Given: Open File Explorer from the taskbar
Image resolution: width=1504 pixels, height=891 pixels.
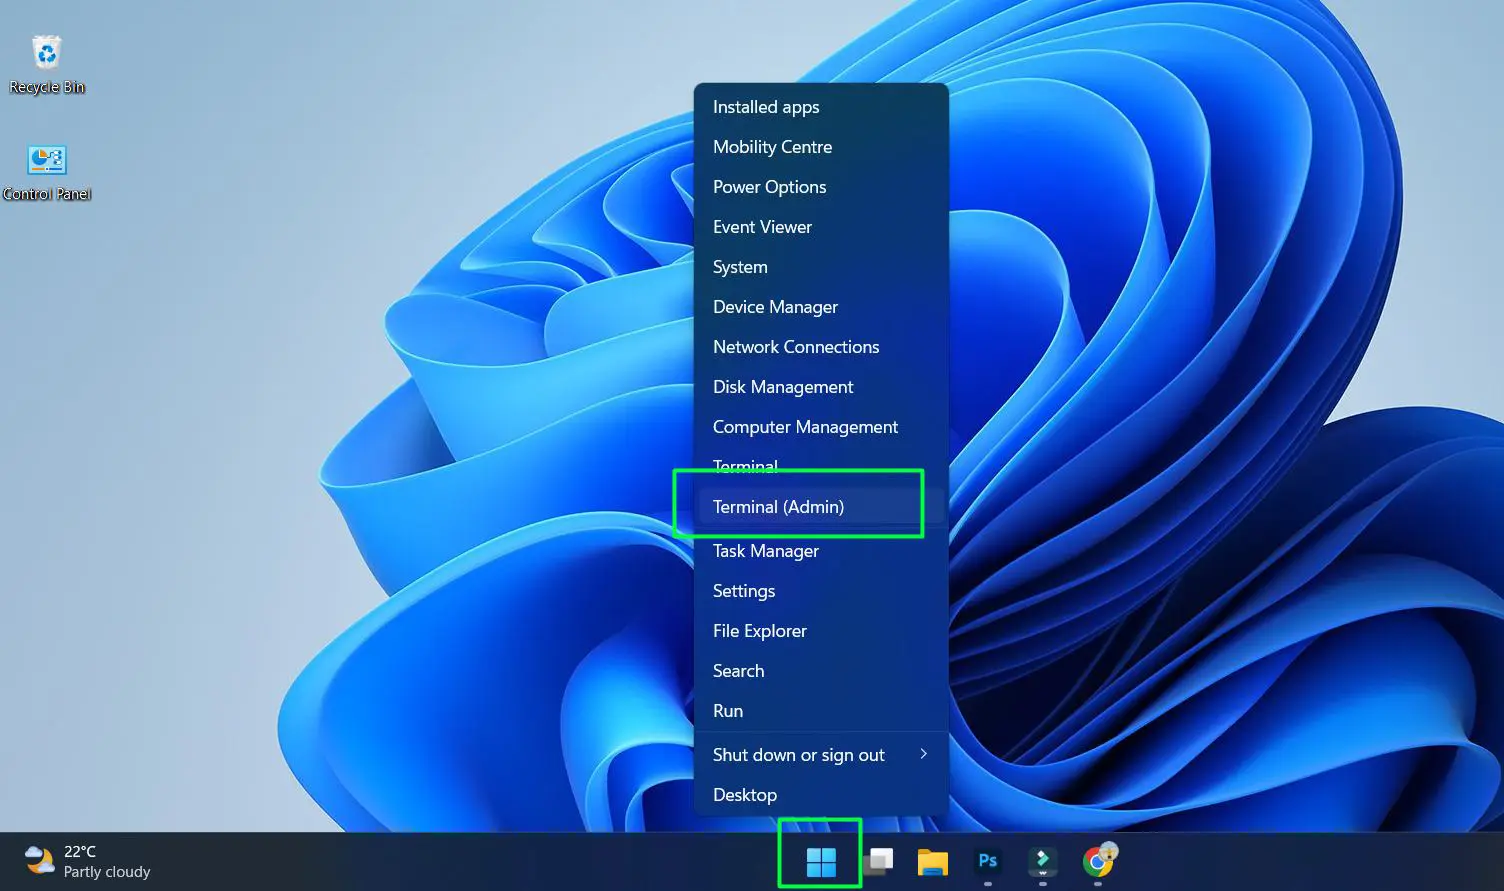Looking at the screenshot, I should [932, 859].
